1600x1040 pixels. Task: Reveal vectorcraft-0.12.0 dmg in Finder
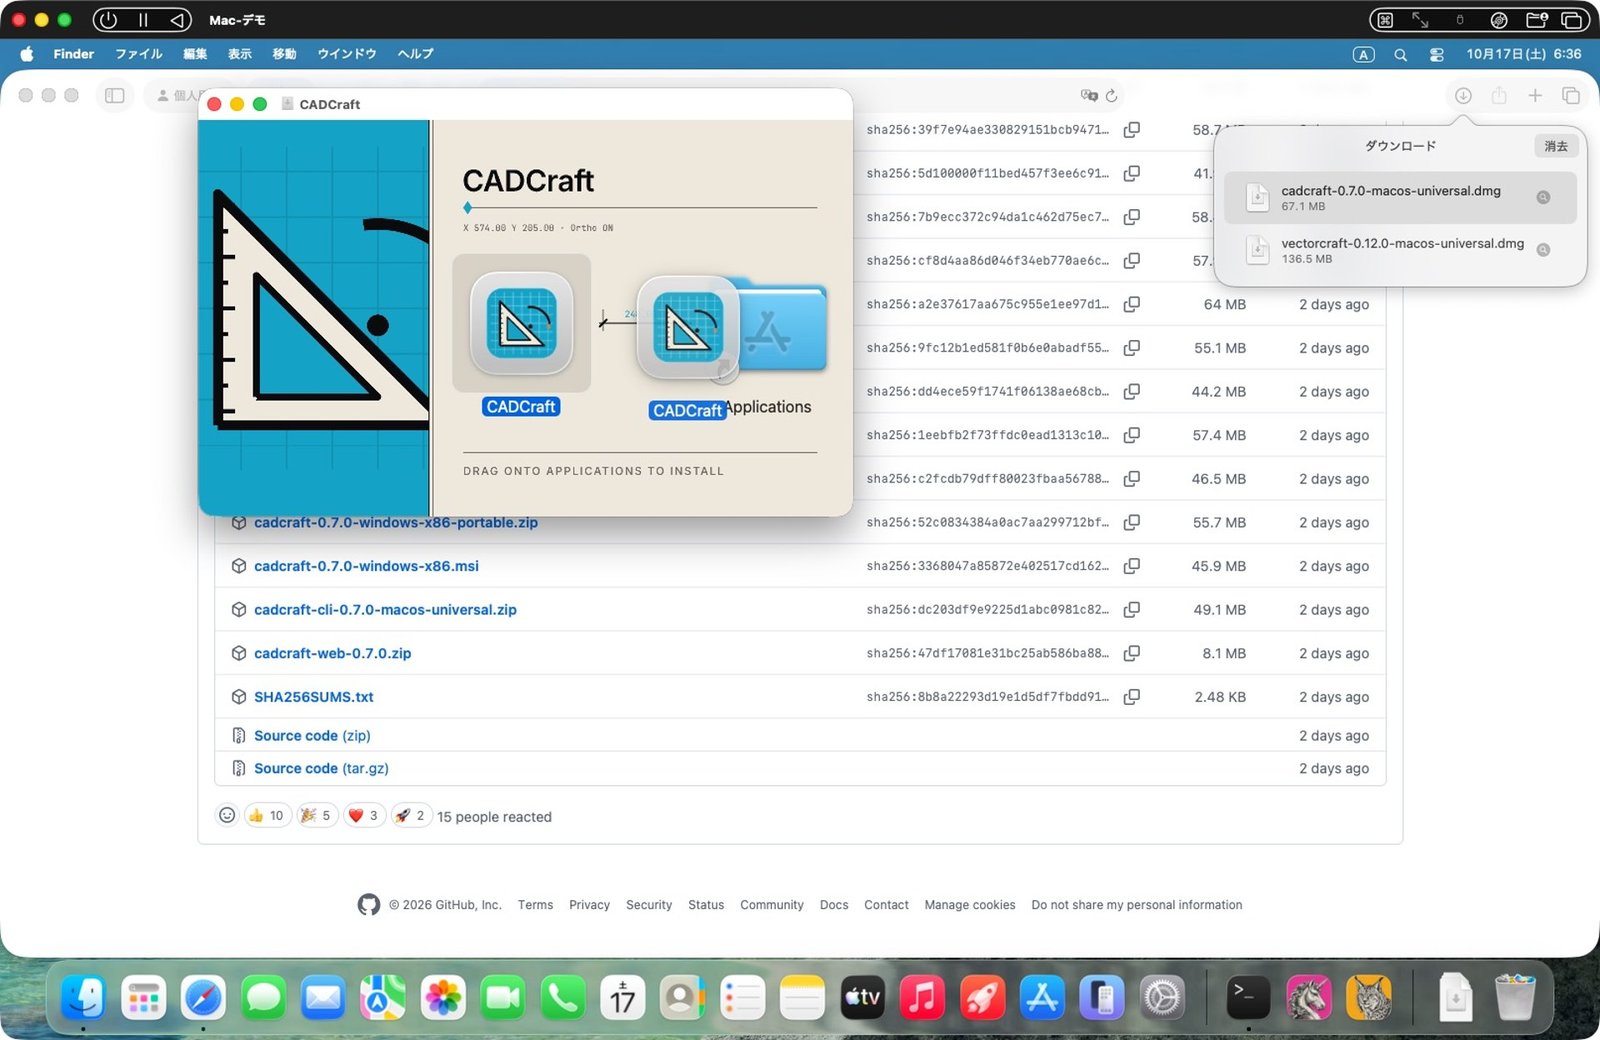point(1543,250)
